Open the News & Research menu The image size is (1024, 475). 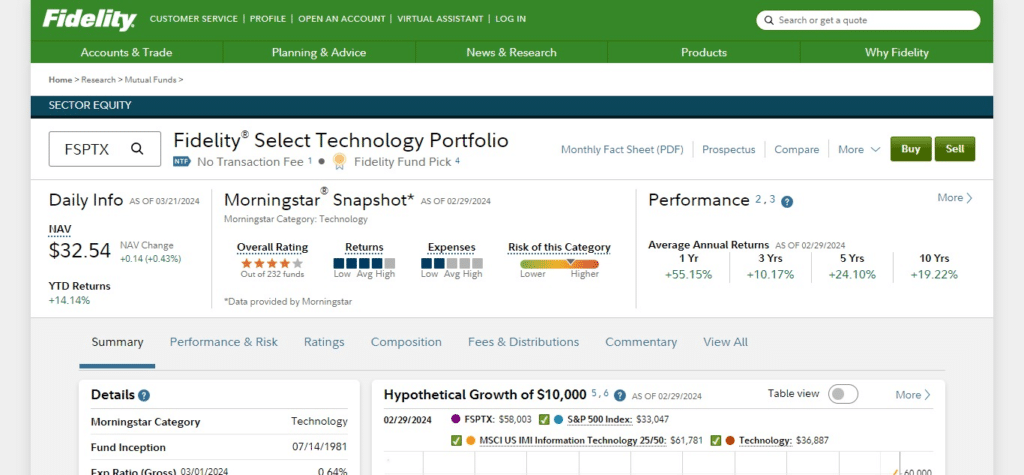click(511, 52)
